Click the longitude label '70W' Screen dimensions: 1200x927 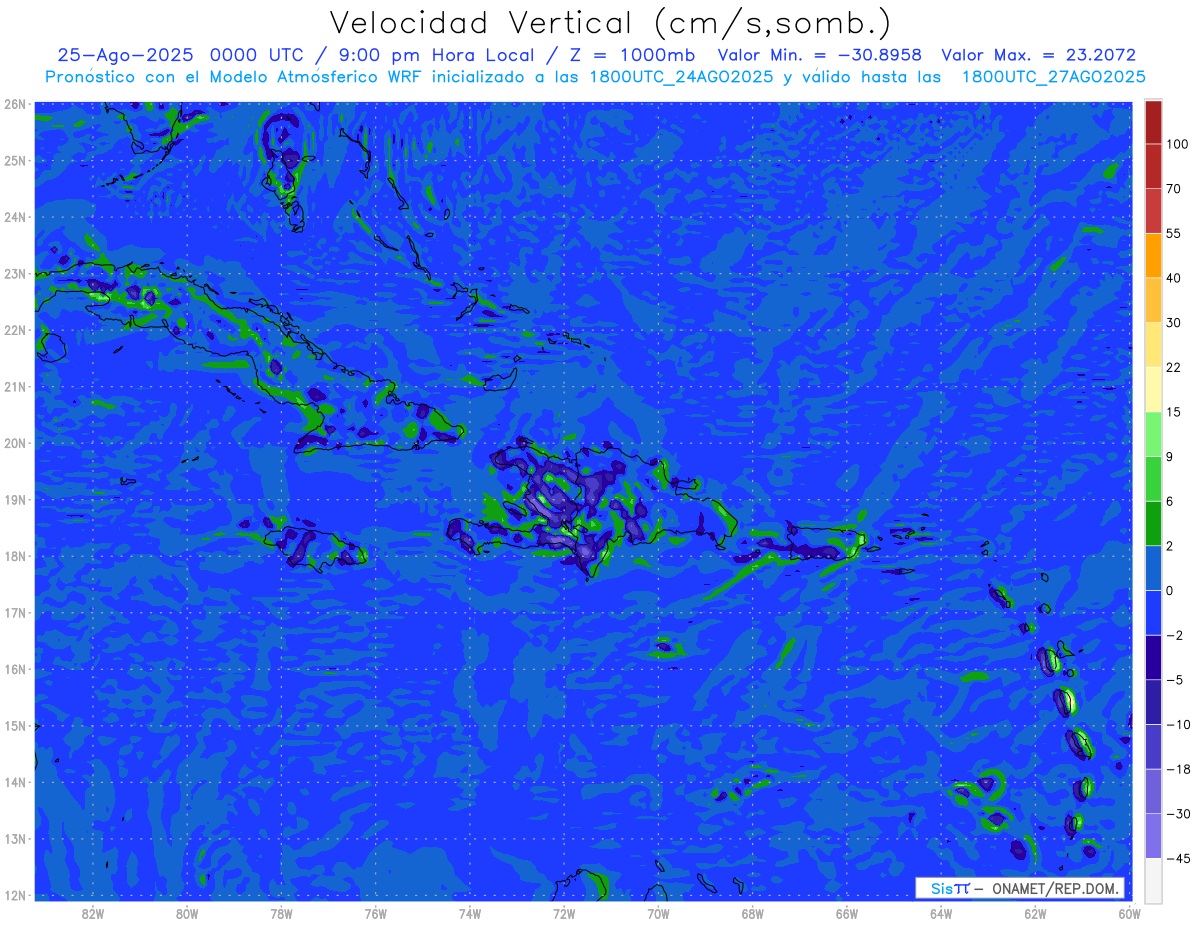point(658,913)
